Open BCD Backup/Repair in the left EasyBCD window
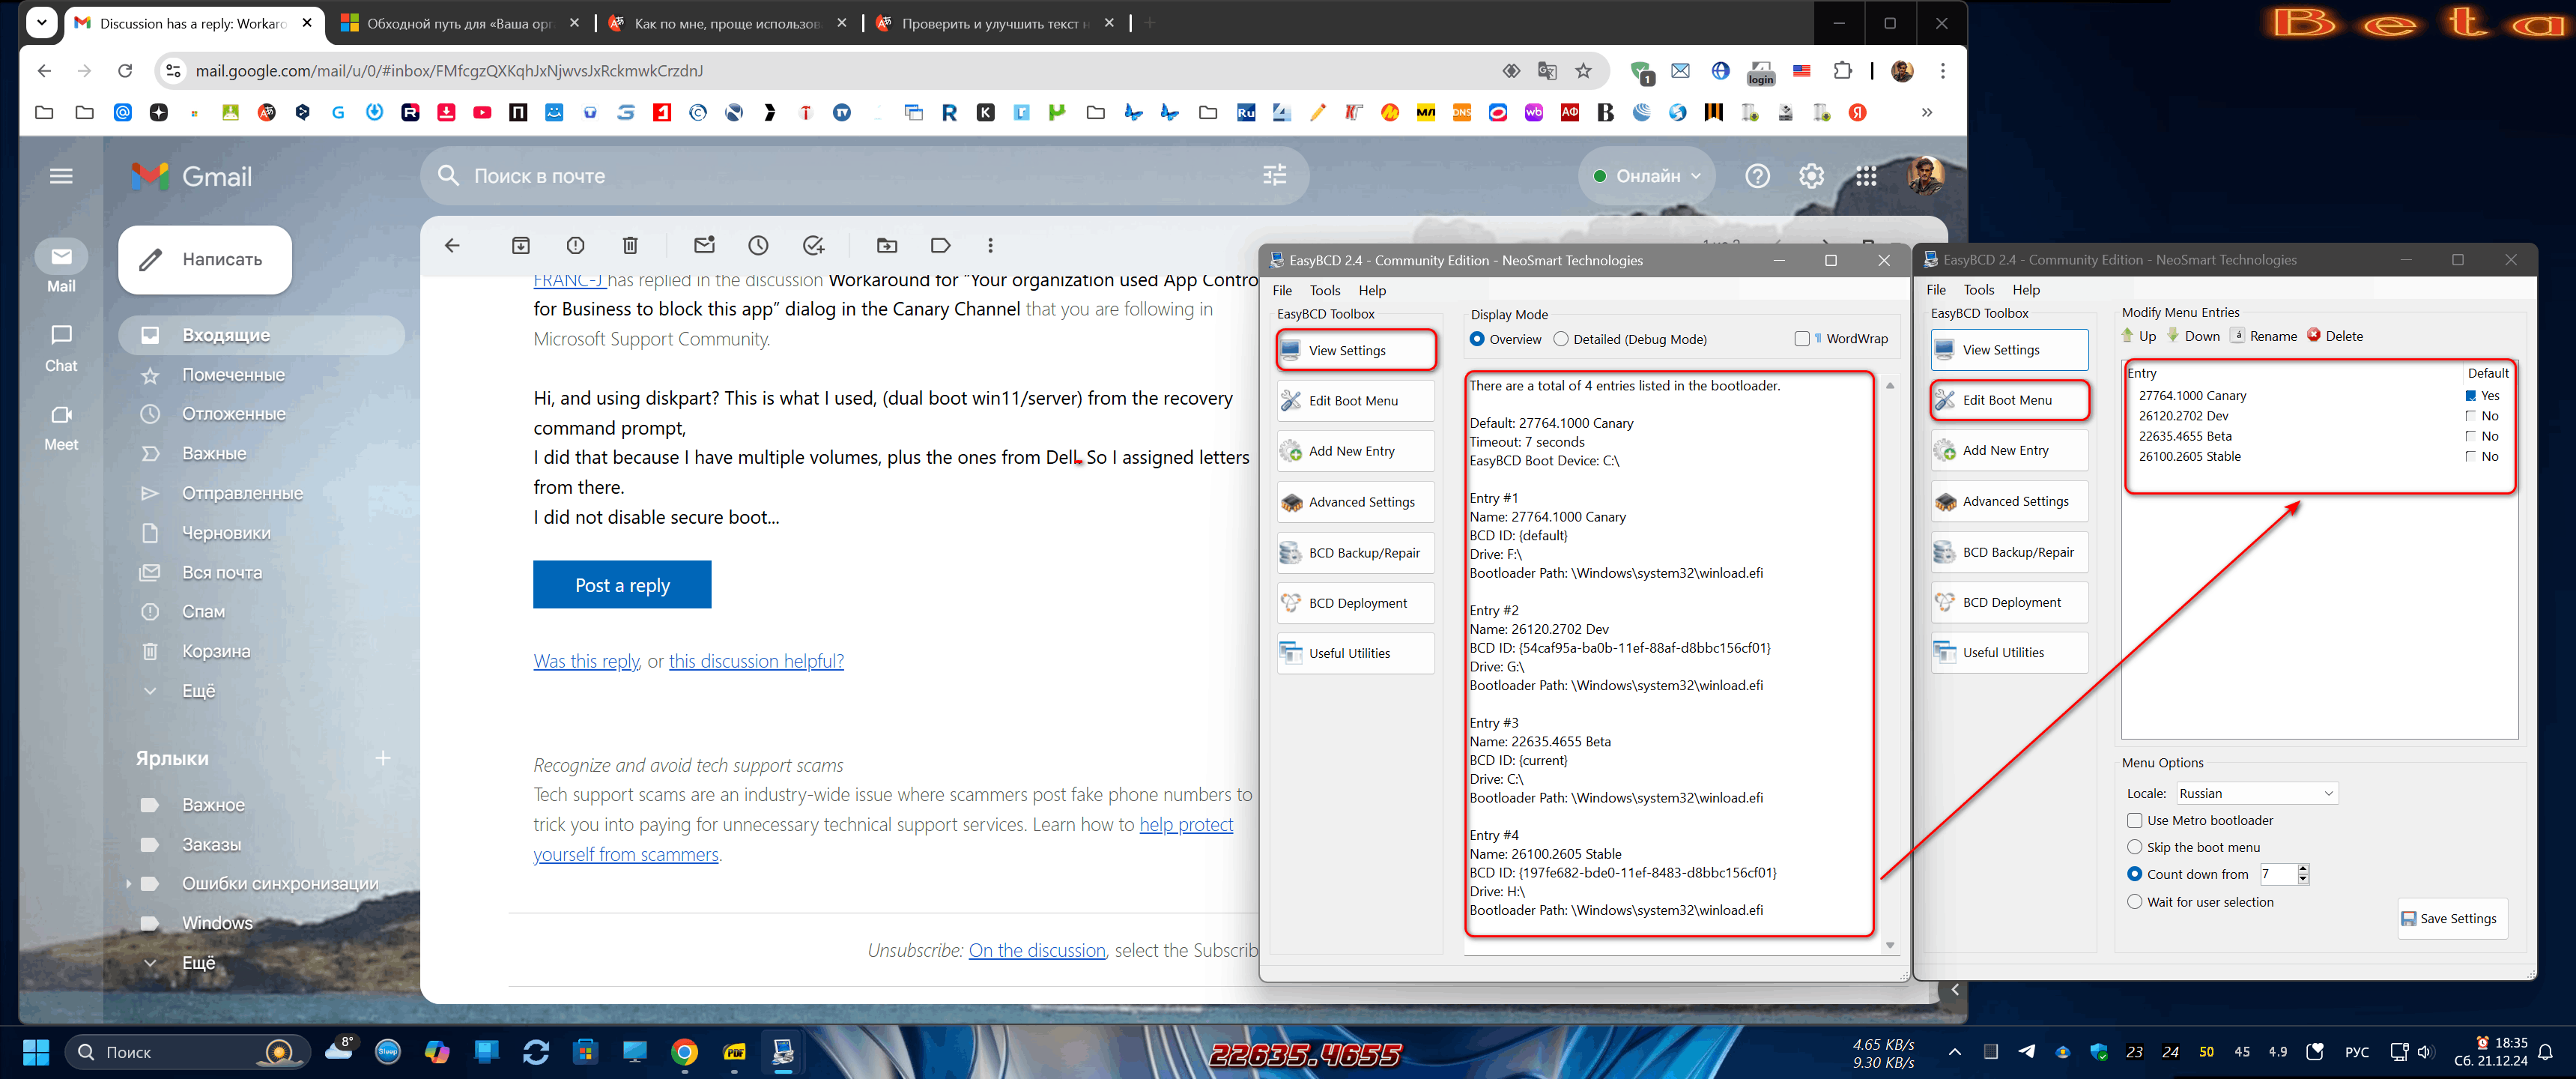Screen dimensions: 2576x1079 [x=1355, y=552]
